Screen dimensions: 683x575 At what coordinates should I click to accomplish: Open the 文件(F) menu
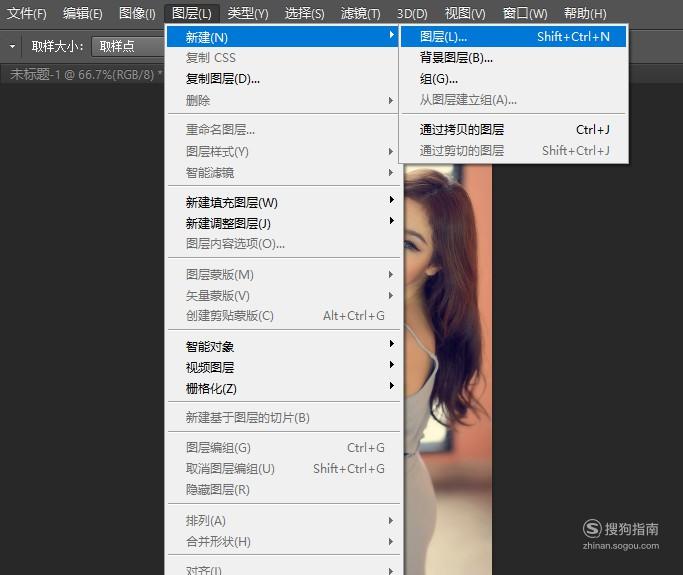pyautogui.click(x=27, y=14)
